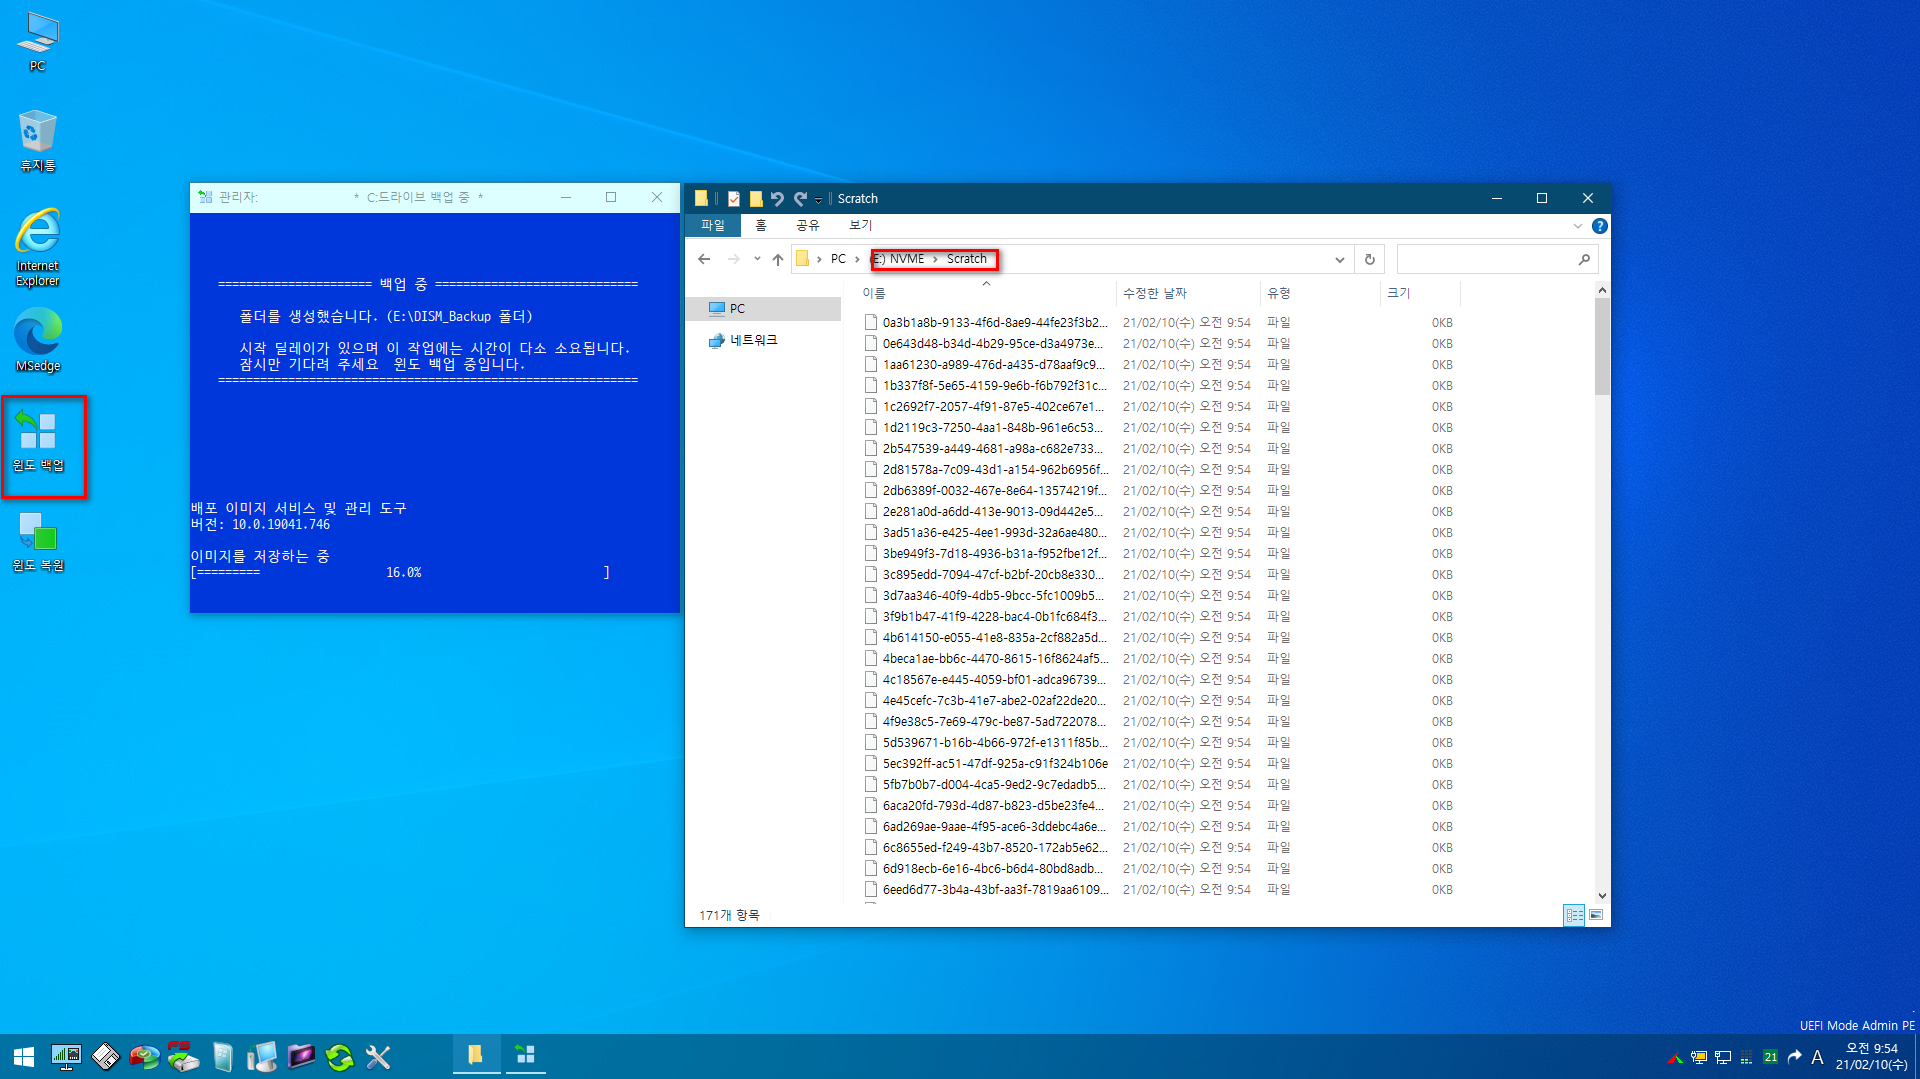The height and width of the screenshot is (1079, 1920).
Task: Open Customize Quick Access Toolbar dropdown
Action: coord(818,199)
